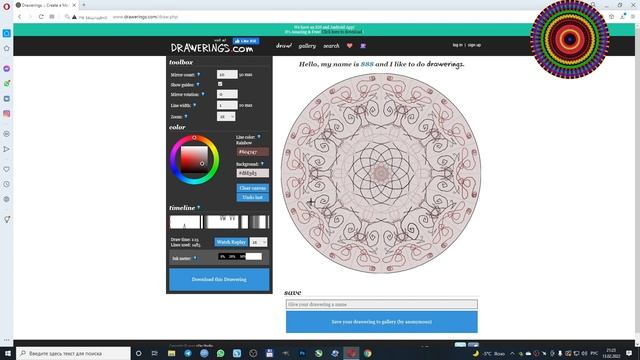The image size is (640, 360).
Task: Open the gallery navigation item
Action: [x=307, y=46]
